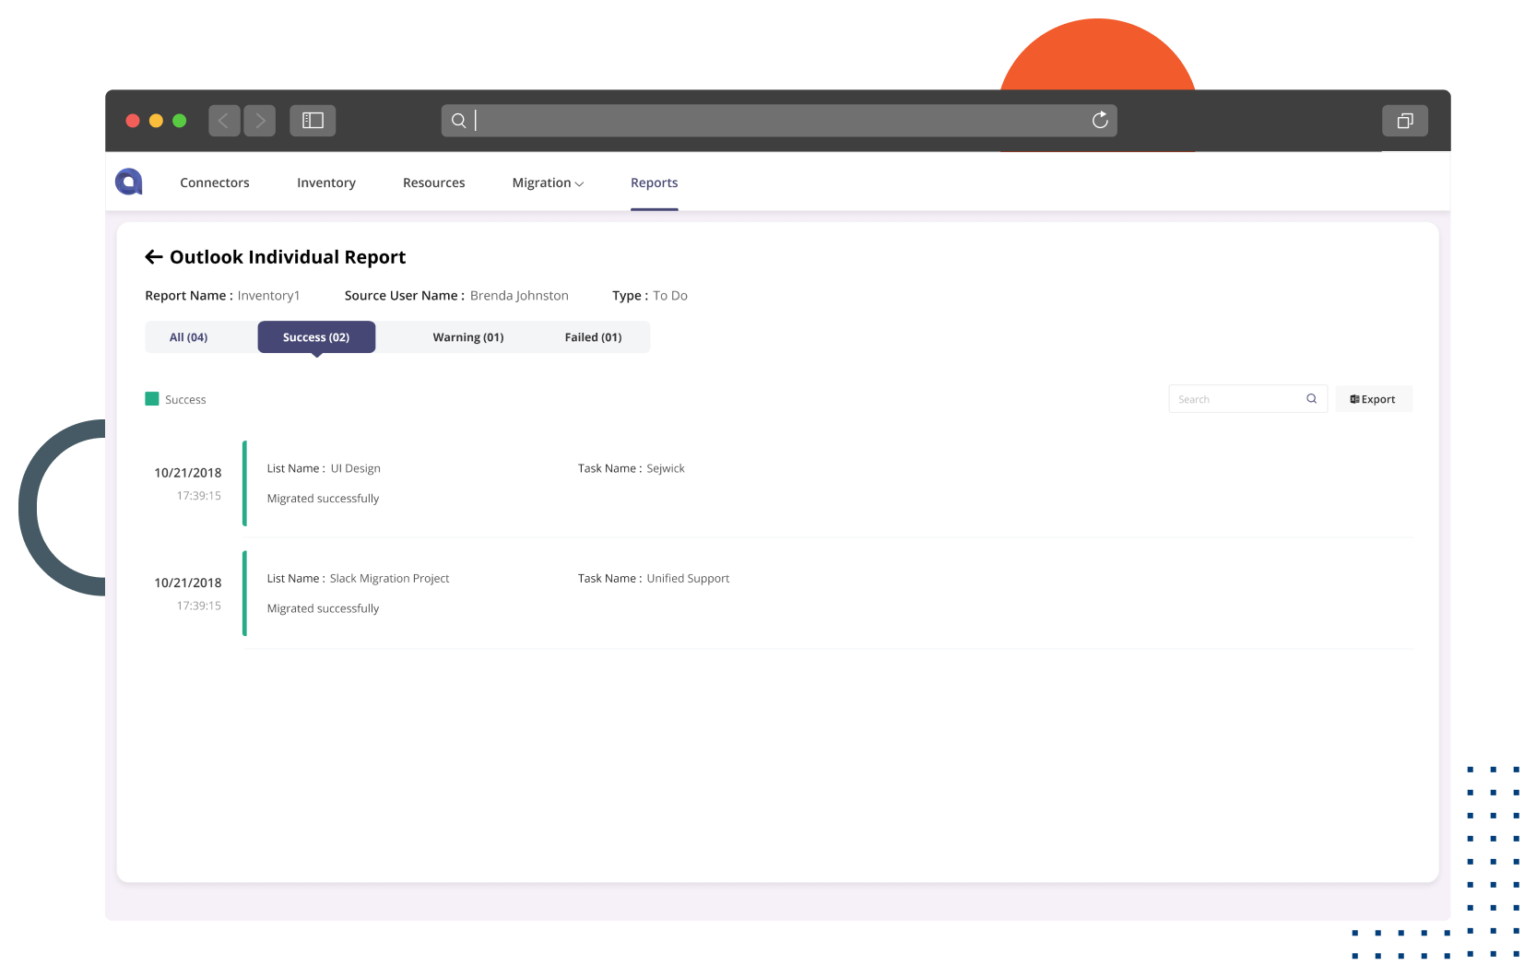Click the tab overview icon at top right
The image size is (1536, 977).
(x=1405, y=120)
